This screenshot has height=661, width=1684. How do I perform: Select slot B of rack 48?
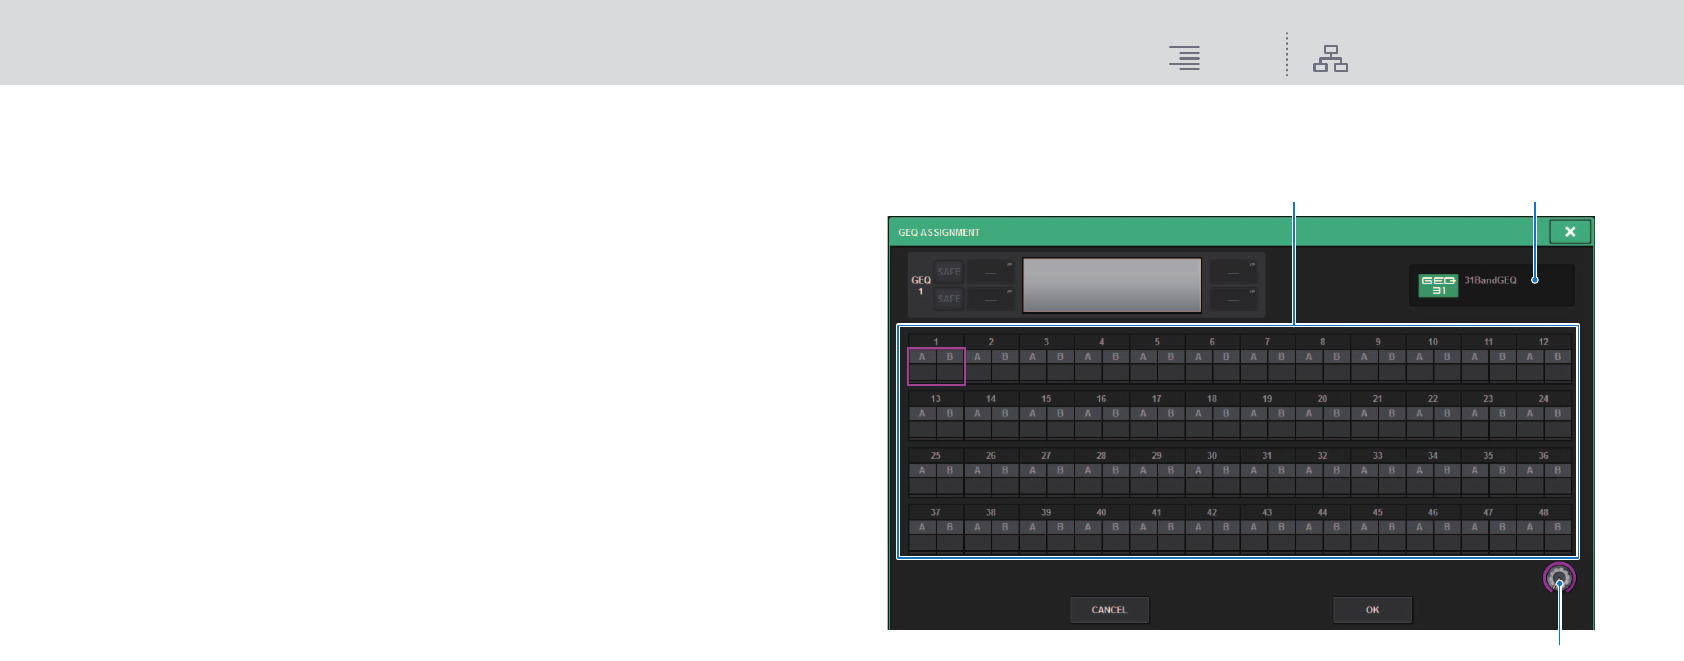coord(1557,537)
